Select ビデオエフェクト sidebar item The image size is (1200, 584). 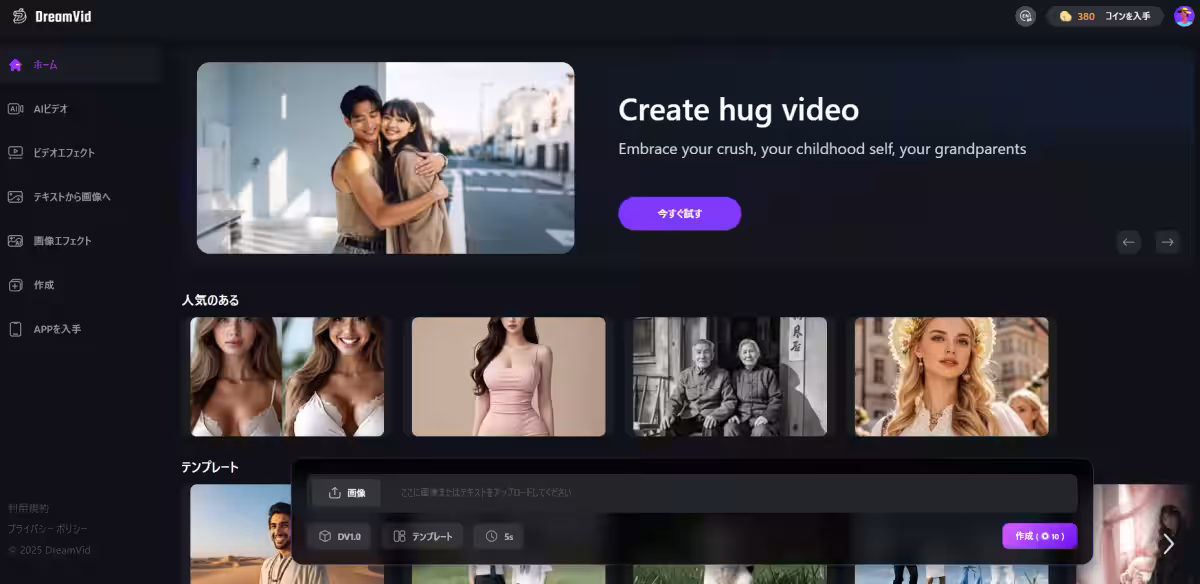tap(63, 153)
